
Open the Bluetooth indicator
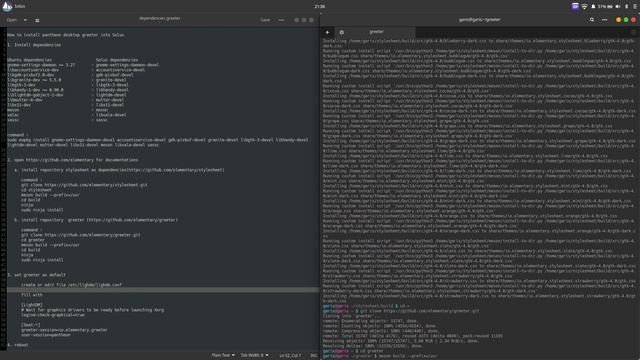click(x=627, y=7)
